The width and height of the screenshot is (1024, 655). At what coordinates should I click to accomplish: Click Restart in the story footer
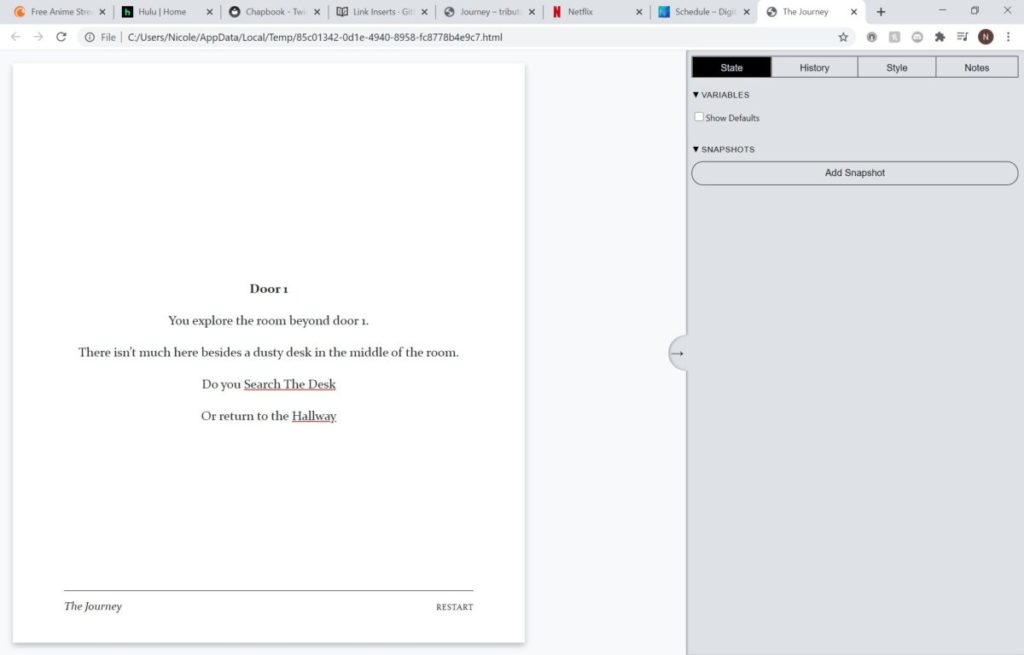(454, 607)
